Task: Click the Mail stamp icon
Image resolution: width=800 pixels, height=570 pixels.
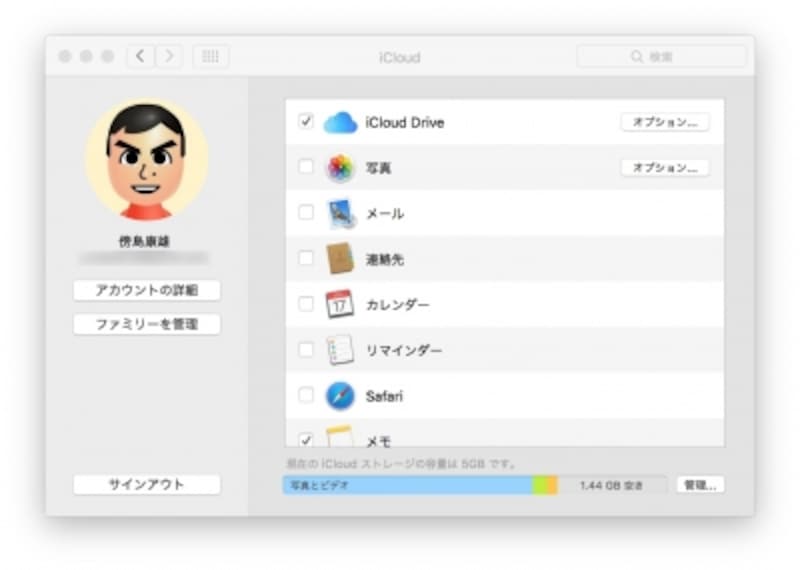Action: tap(340, 213)
